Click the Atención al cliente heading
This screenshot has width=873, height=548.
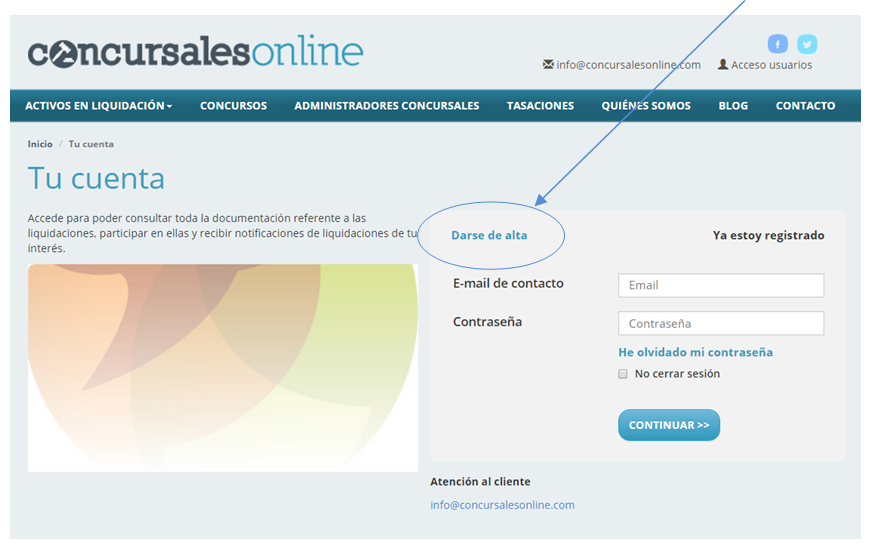tap(480, 481)
